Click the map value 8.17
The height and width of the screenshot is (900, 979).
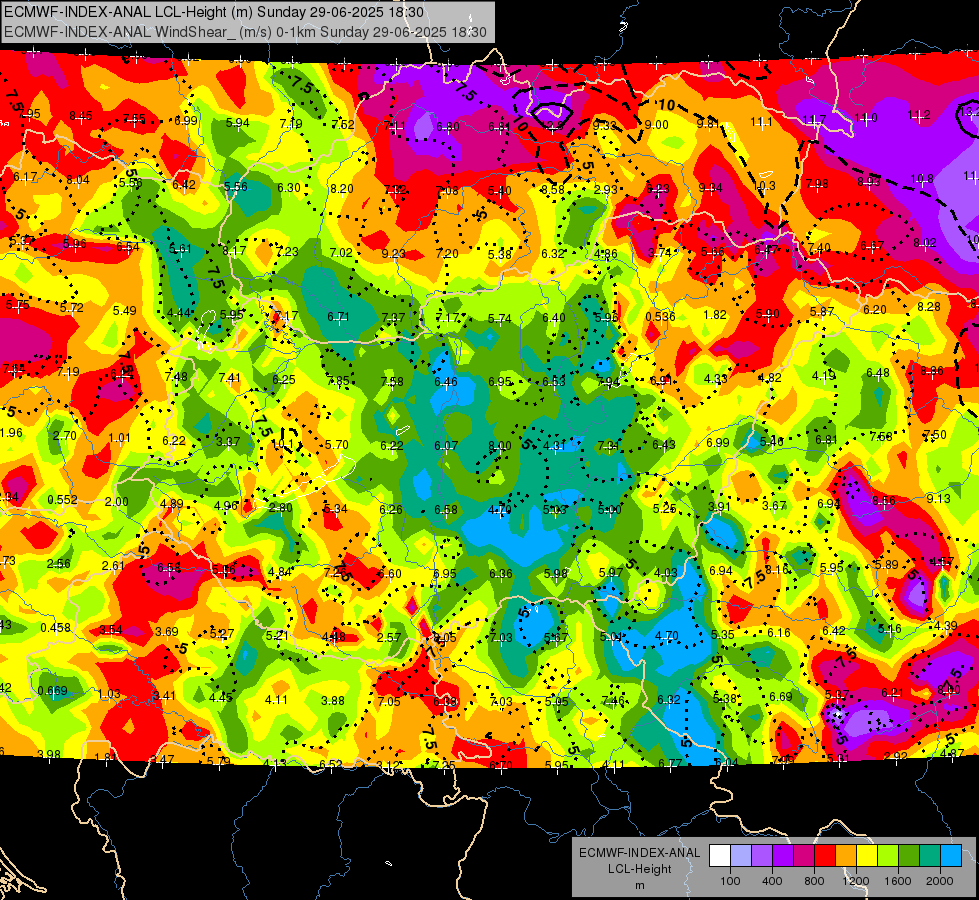pyautogui.click(x=234, y=250)
